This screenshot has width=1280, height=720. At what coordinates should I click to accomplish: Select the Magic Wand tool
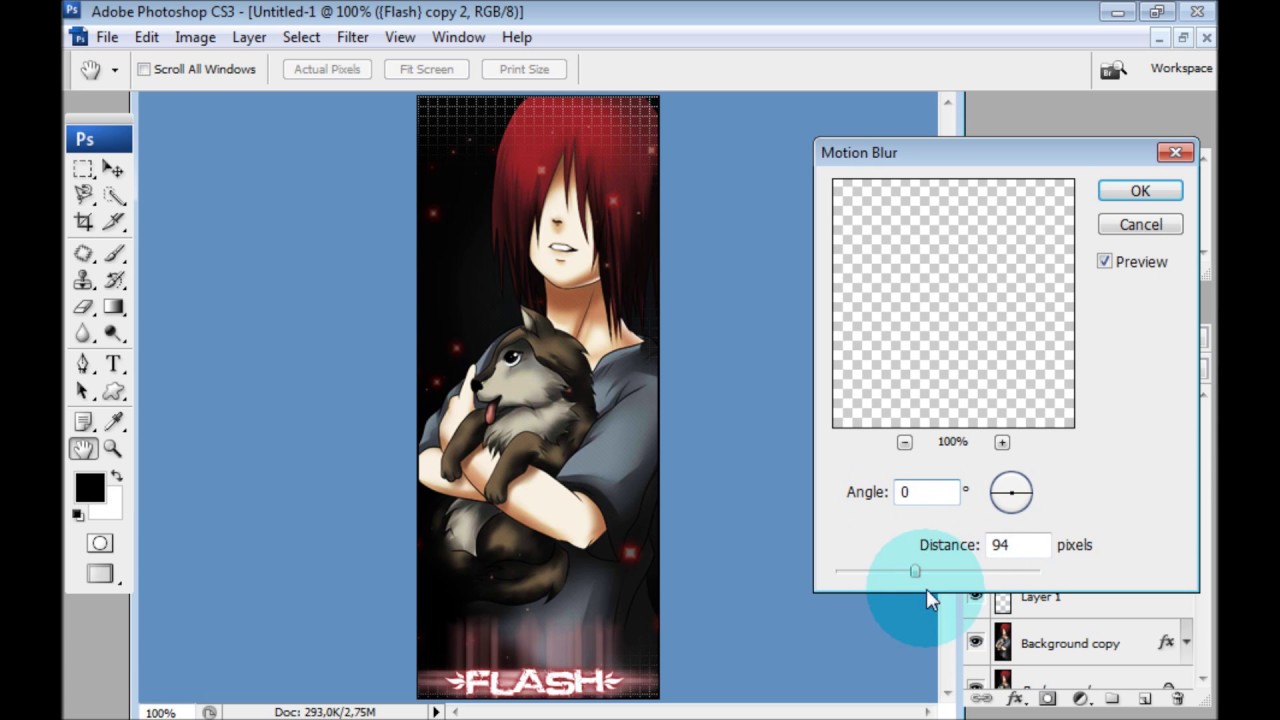(113, 195)
